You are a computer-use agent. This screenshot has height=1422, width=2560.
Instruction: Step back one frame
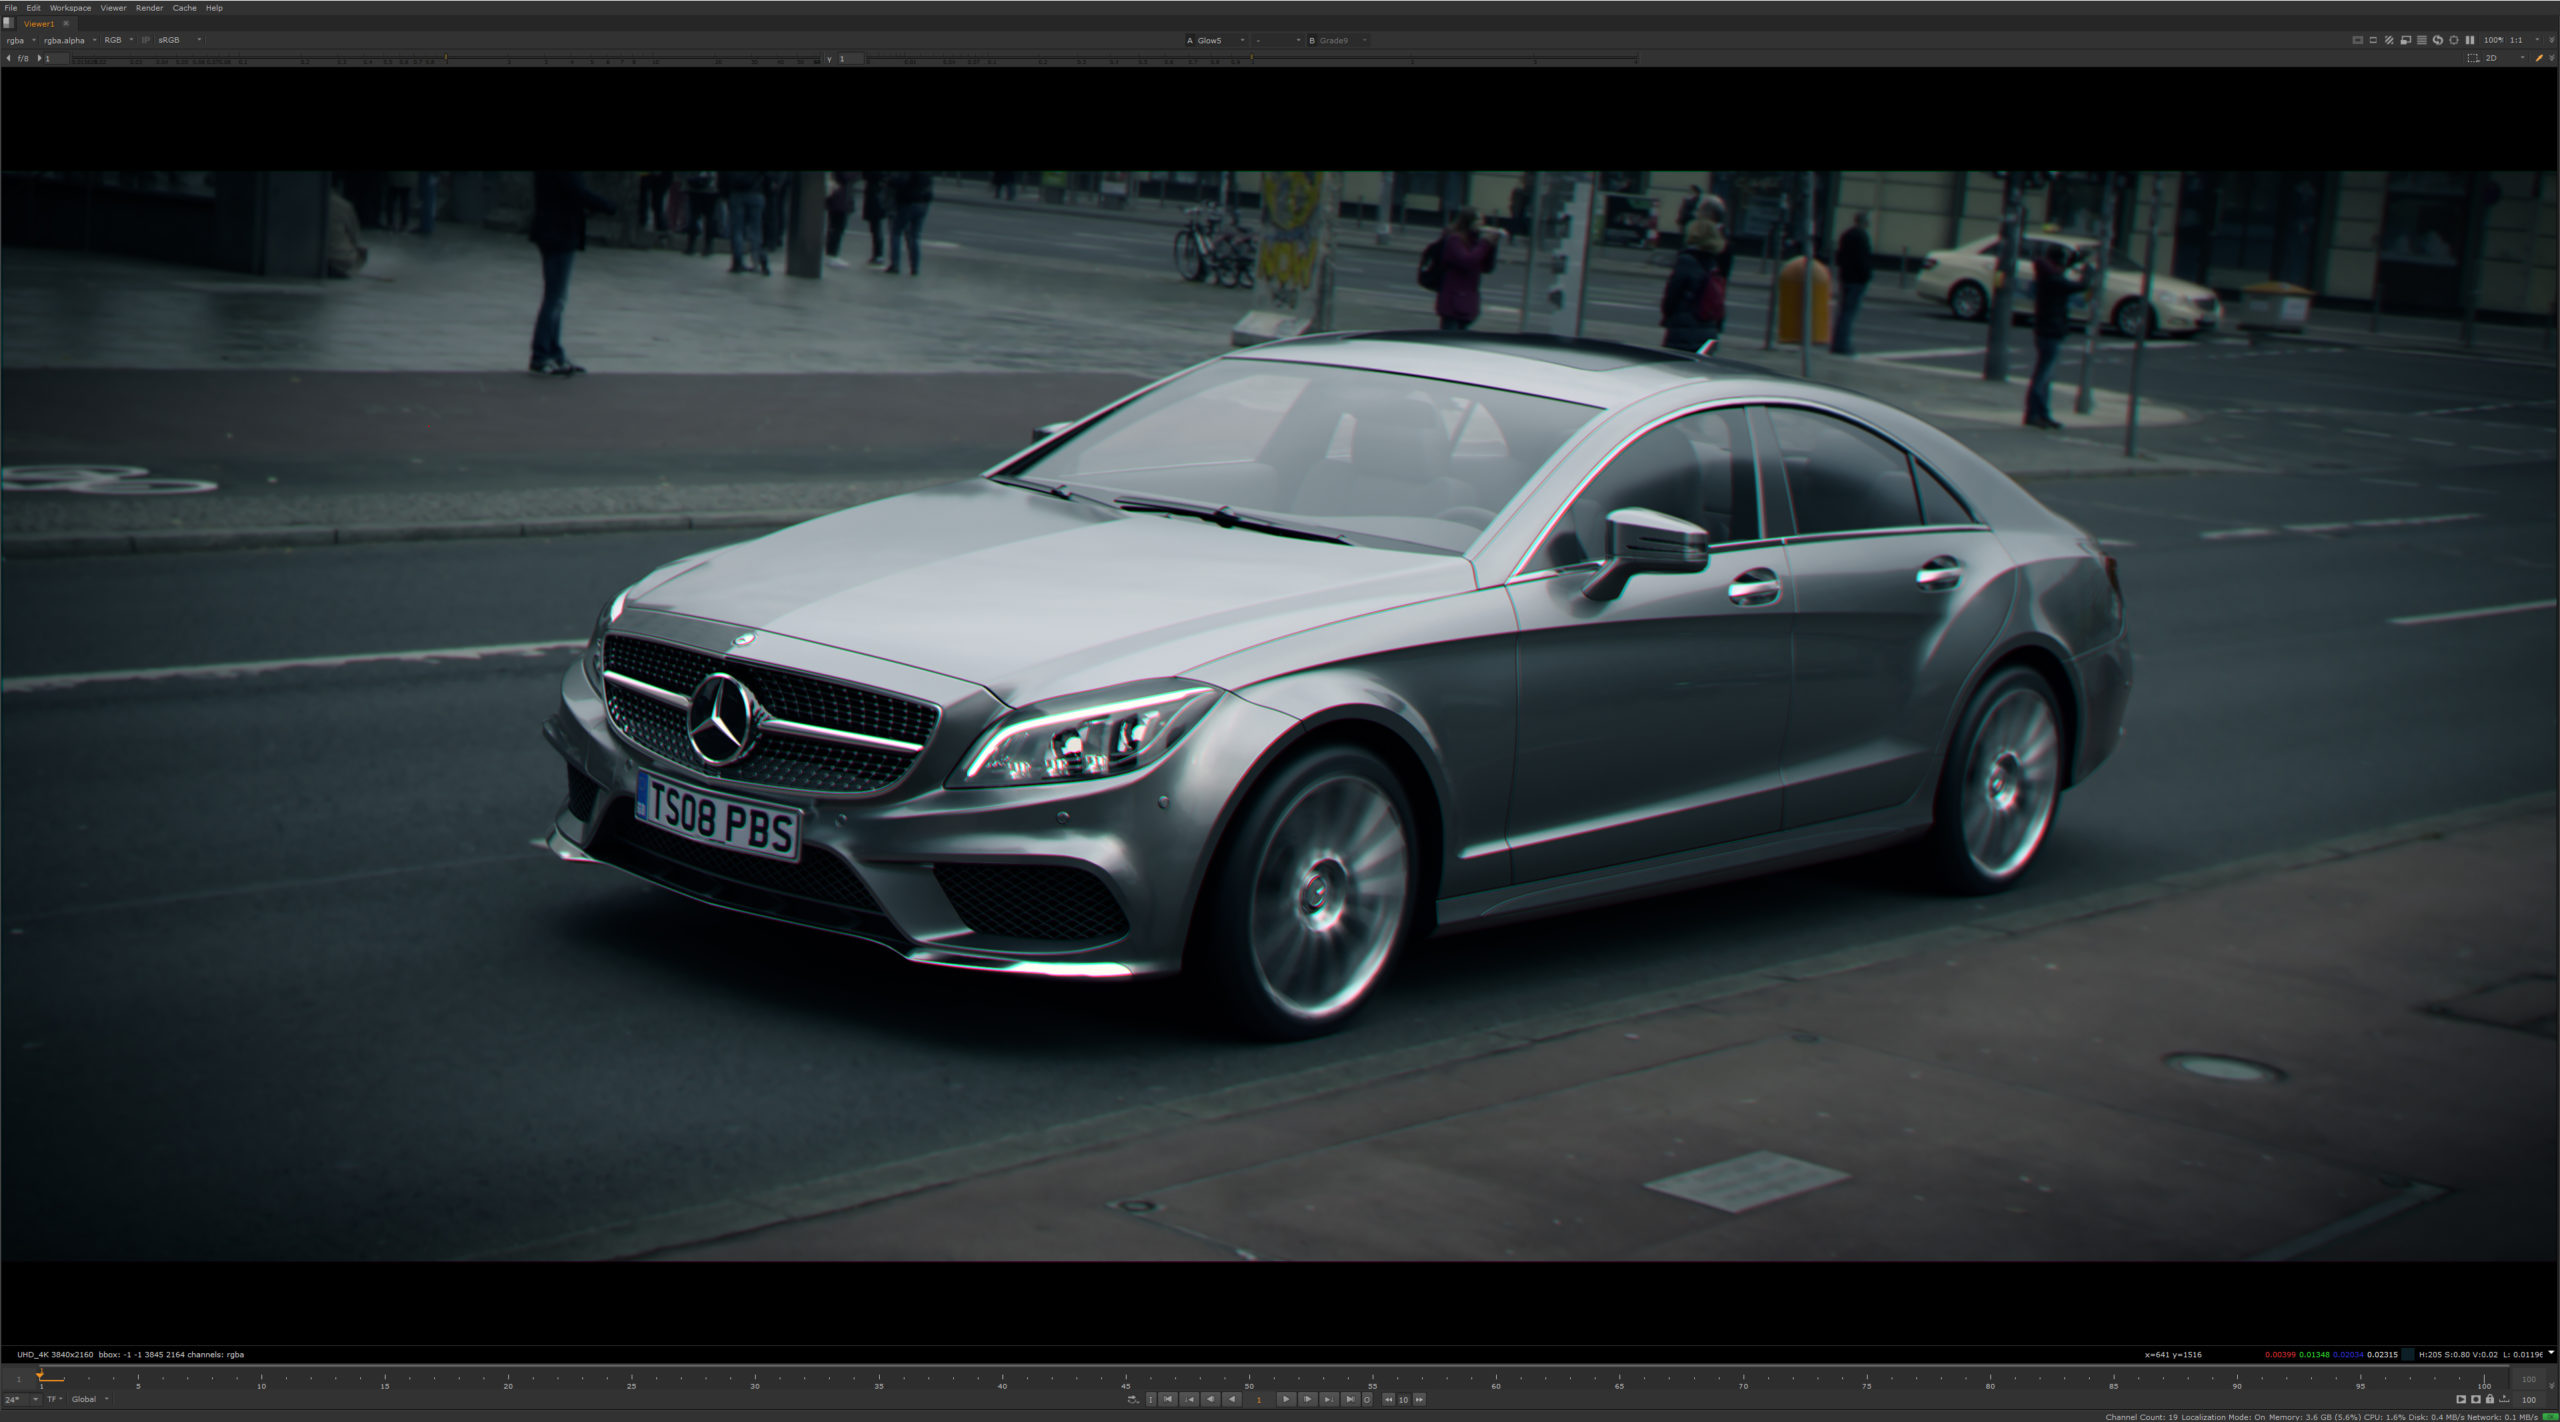click(x=1210, y=1399)
